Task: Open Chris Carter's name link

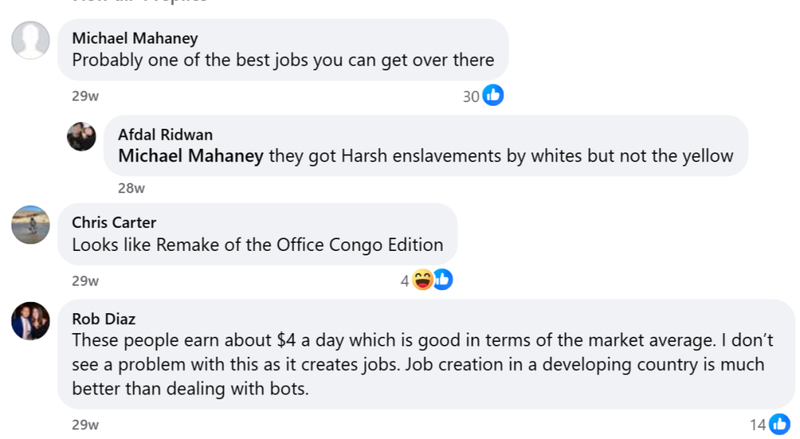Action: 114,222
